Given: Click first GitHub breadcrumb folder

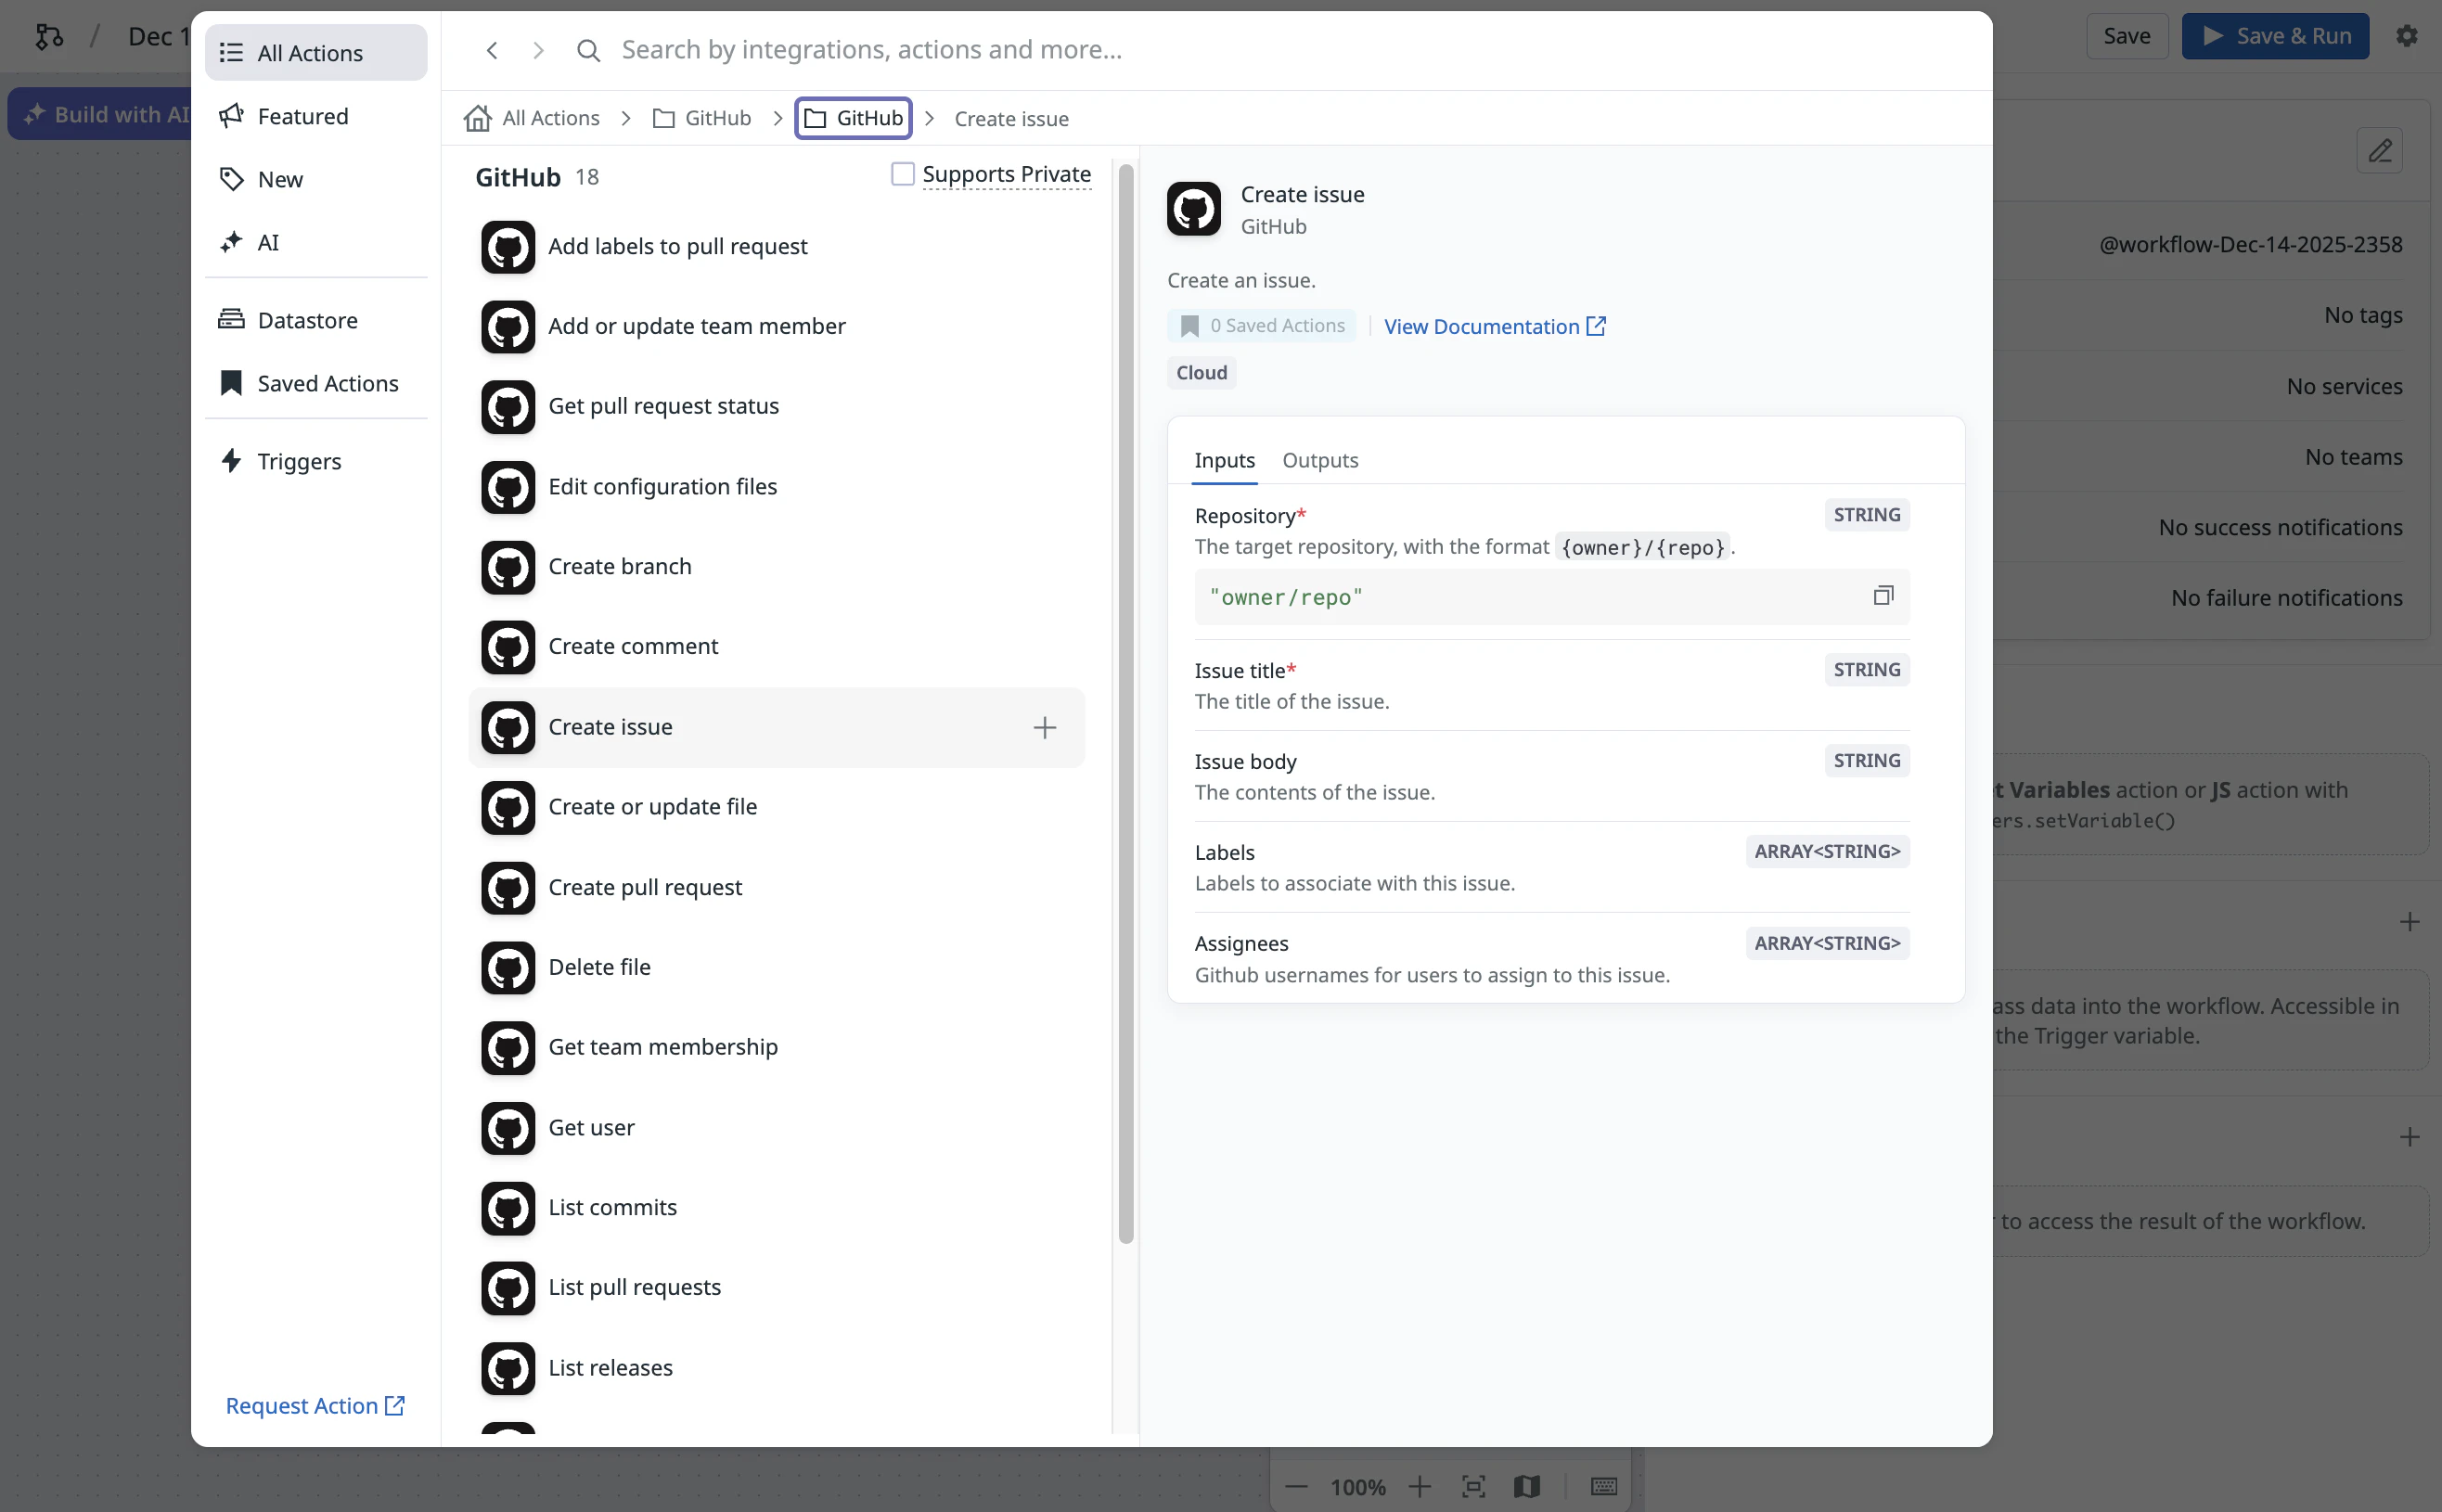Looking at the screenshot, I should (701, 118).
